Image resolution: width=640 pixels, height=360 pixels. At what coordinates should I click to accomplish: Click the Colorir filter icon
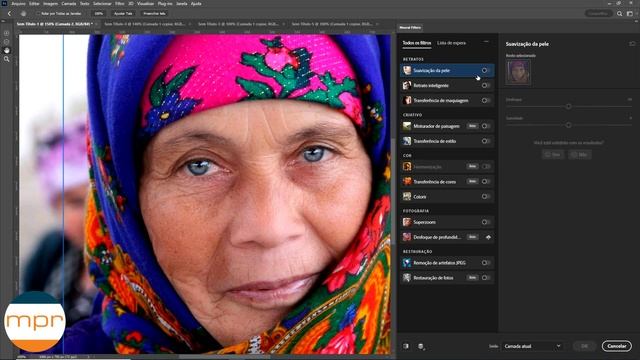point(407,196)
